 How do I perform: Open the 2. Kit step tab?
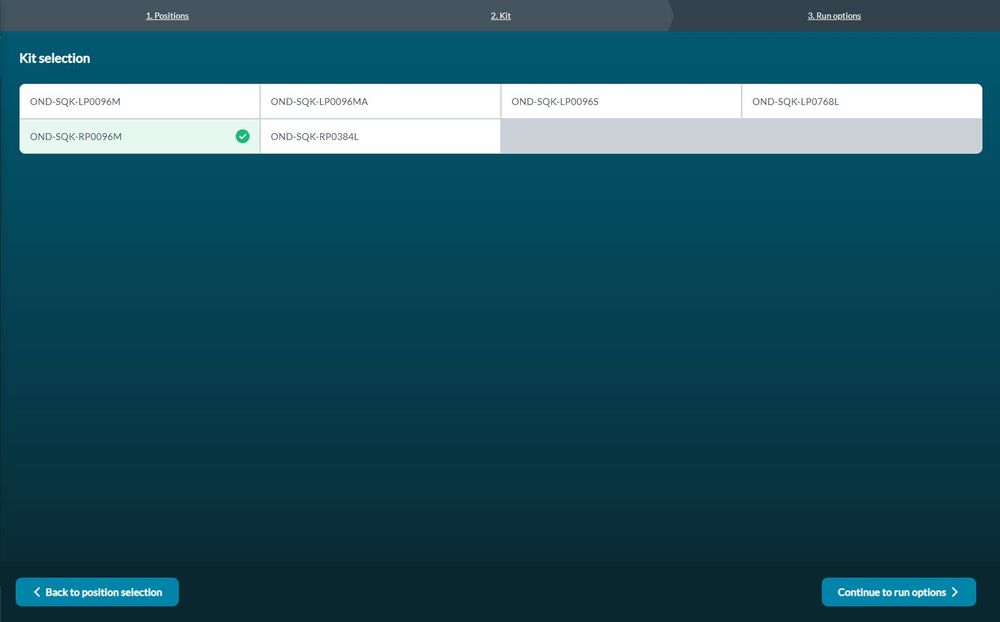coord(501,15)
